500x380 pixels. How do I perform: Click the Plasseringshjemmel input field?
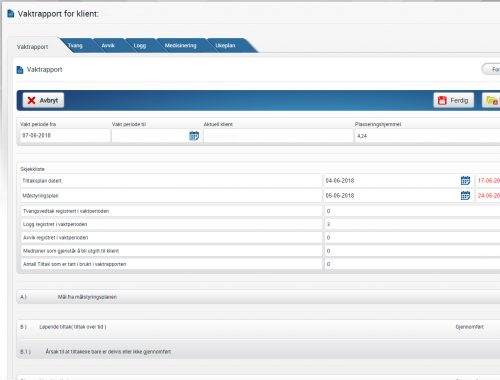click(x=427, y=136)
